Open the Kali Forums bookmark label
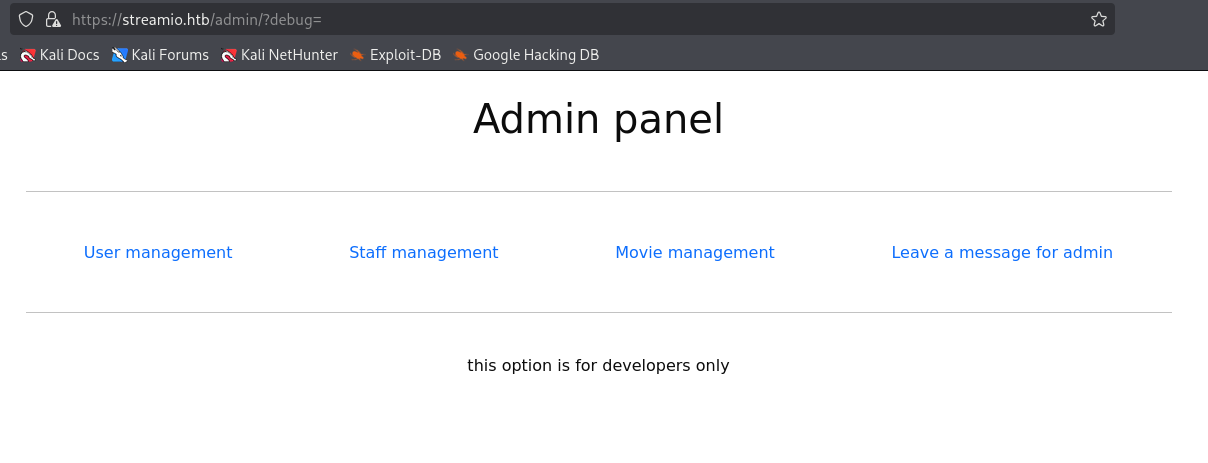Viewport: 1208px width, 463px height. coord(171,55)
